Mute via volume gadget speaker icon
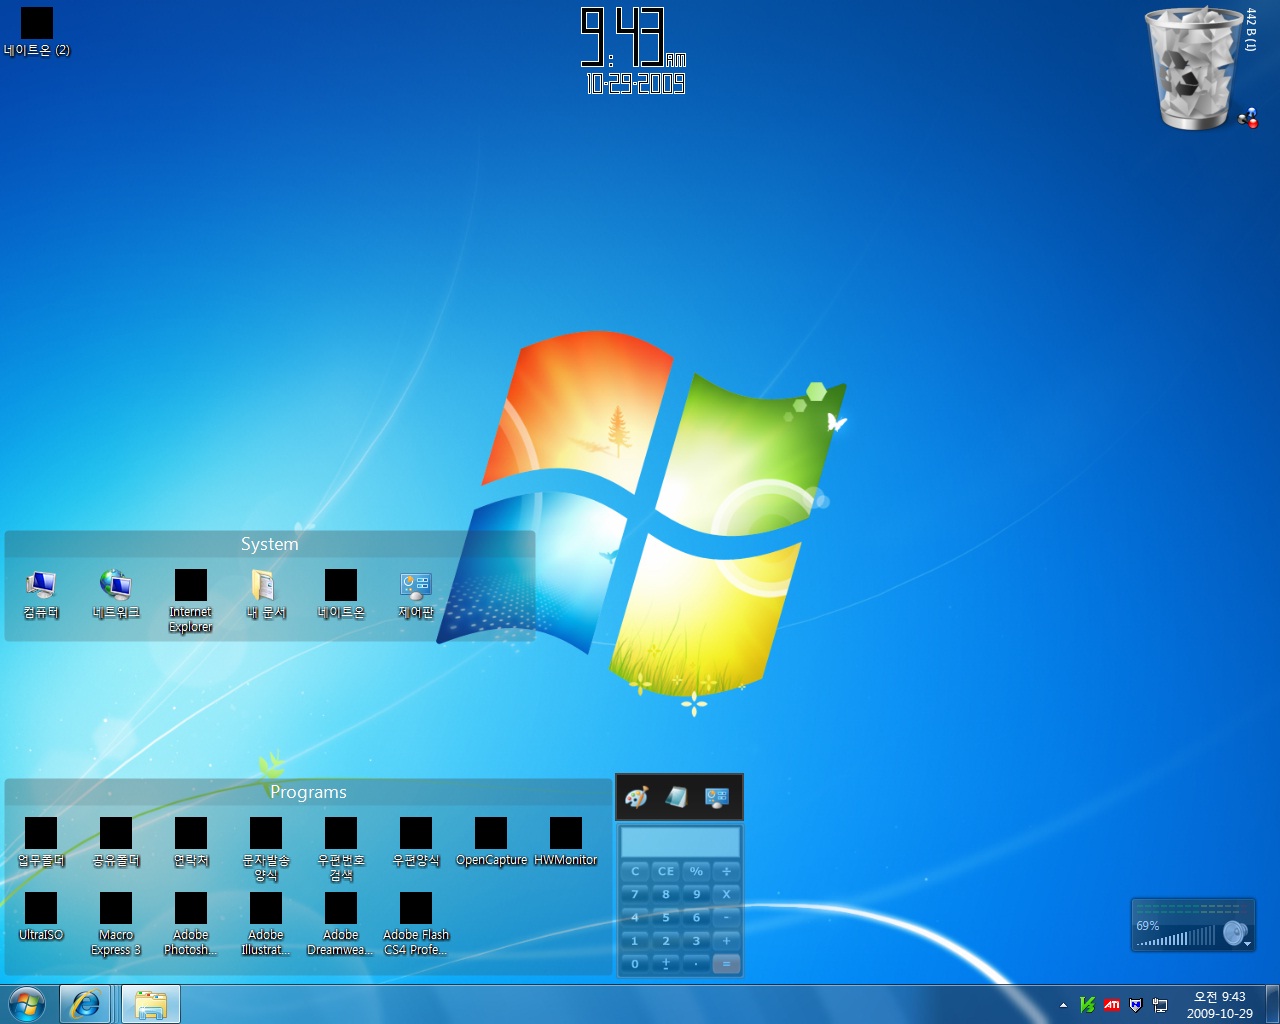Viewport: 1280px width, 1024px height. [x=1235, y=933]
